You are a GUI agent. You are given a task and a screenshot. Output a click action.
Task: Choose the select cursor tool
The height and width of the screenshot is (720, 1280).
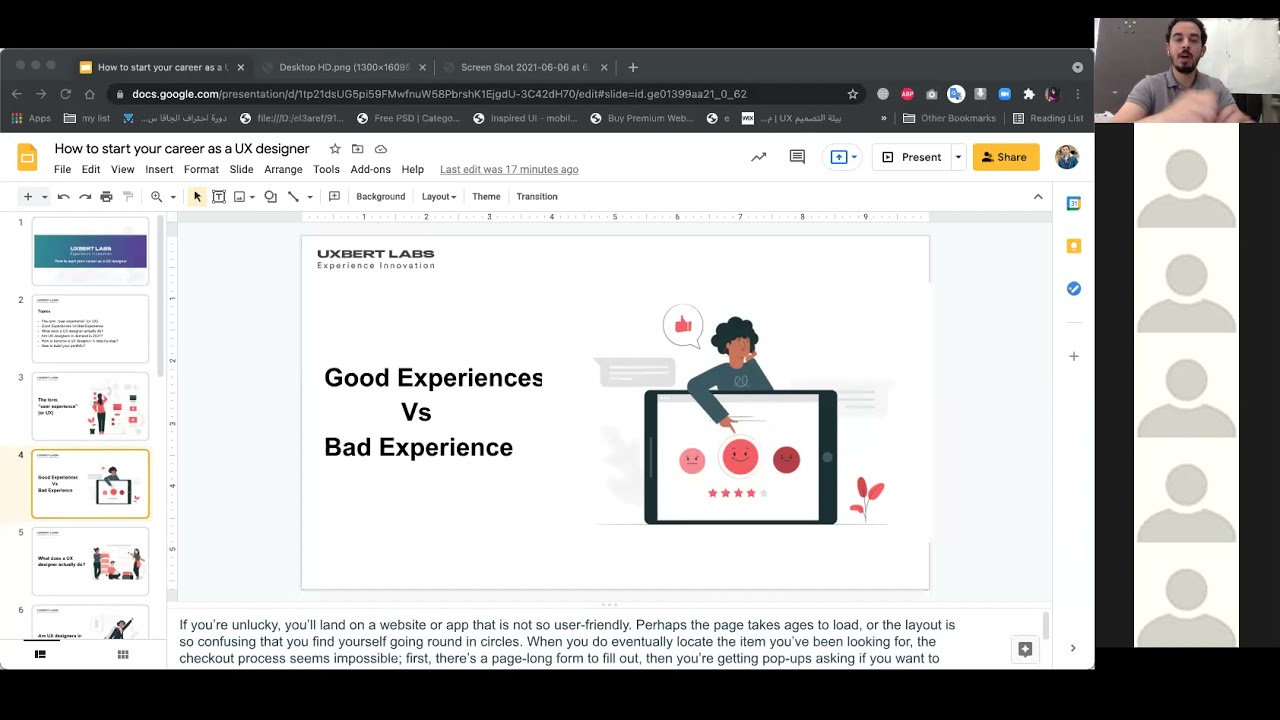(197, 197)
